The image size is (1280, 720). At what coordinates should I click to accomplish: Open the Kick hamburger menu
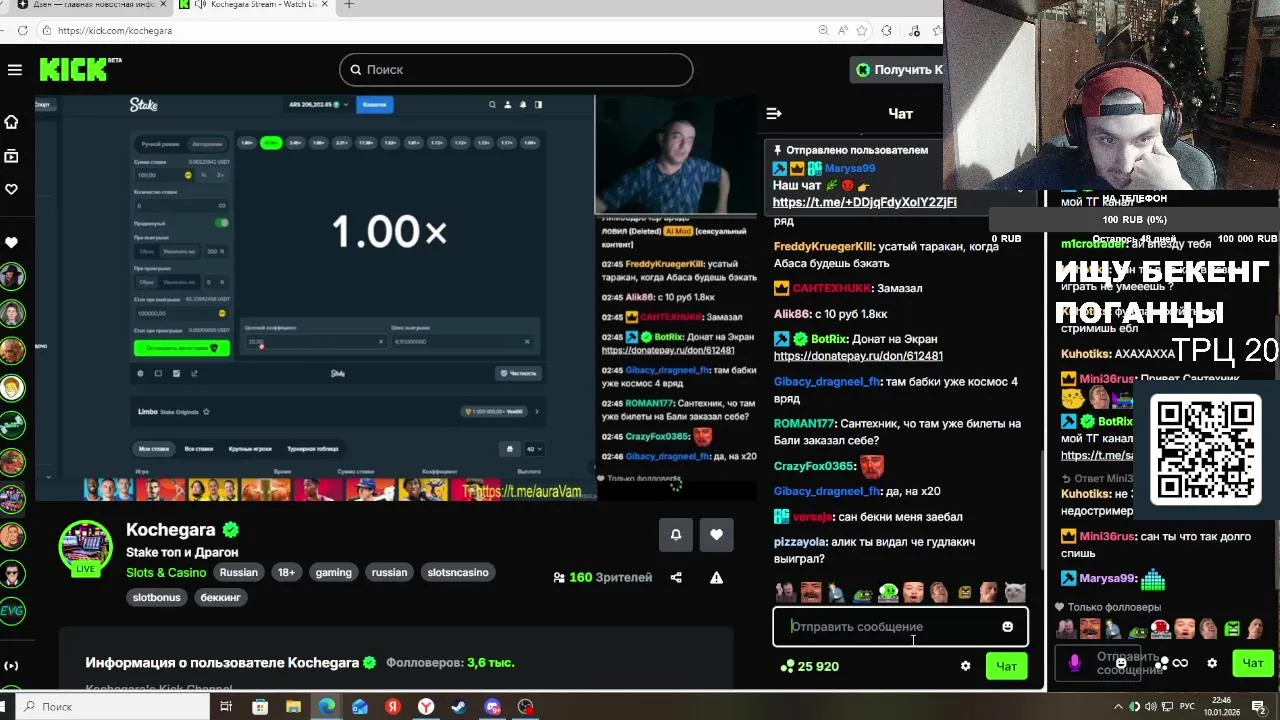14,70
